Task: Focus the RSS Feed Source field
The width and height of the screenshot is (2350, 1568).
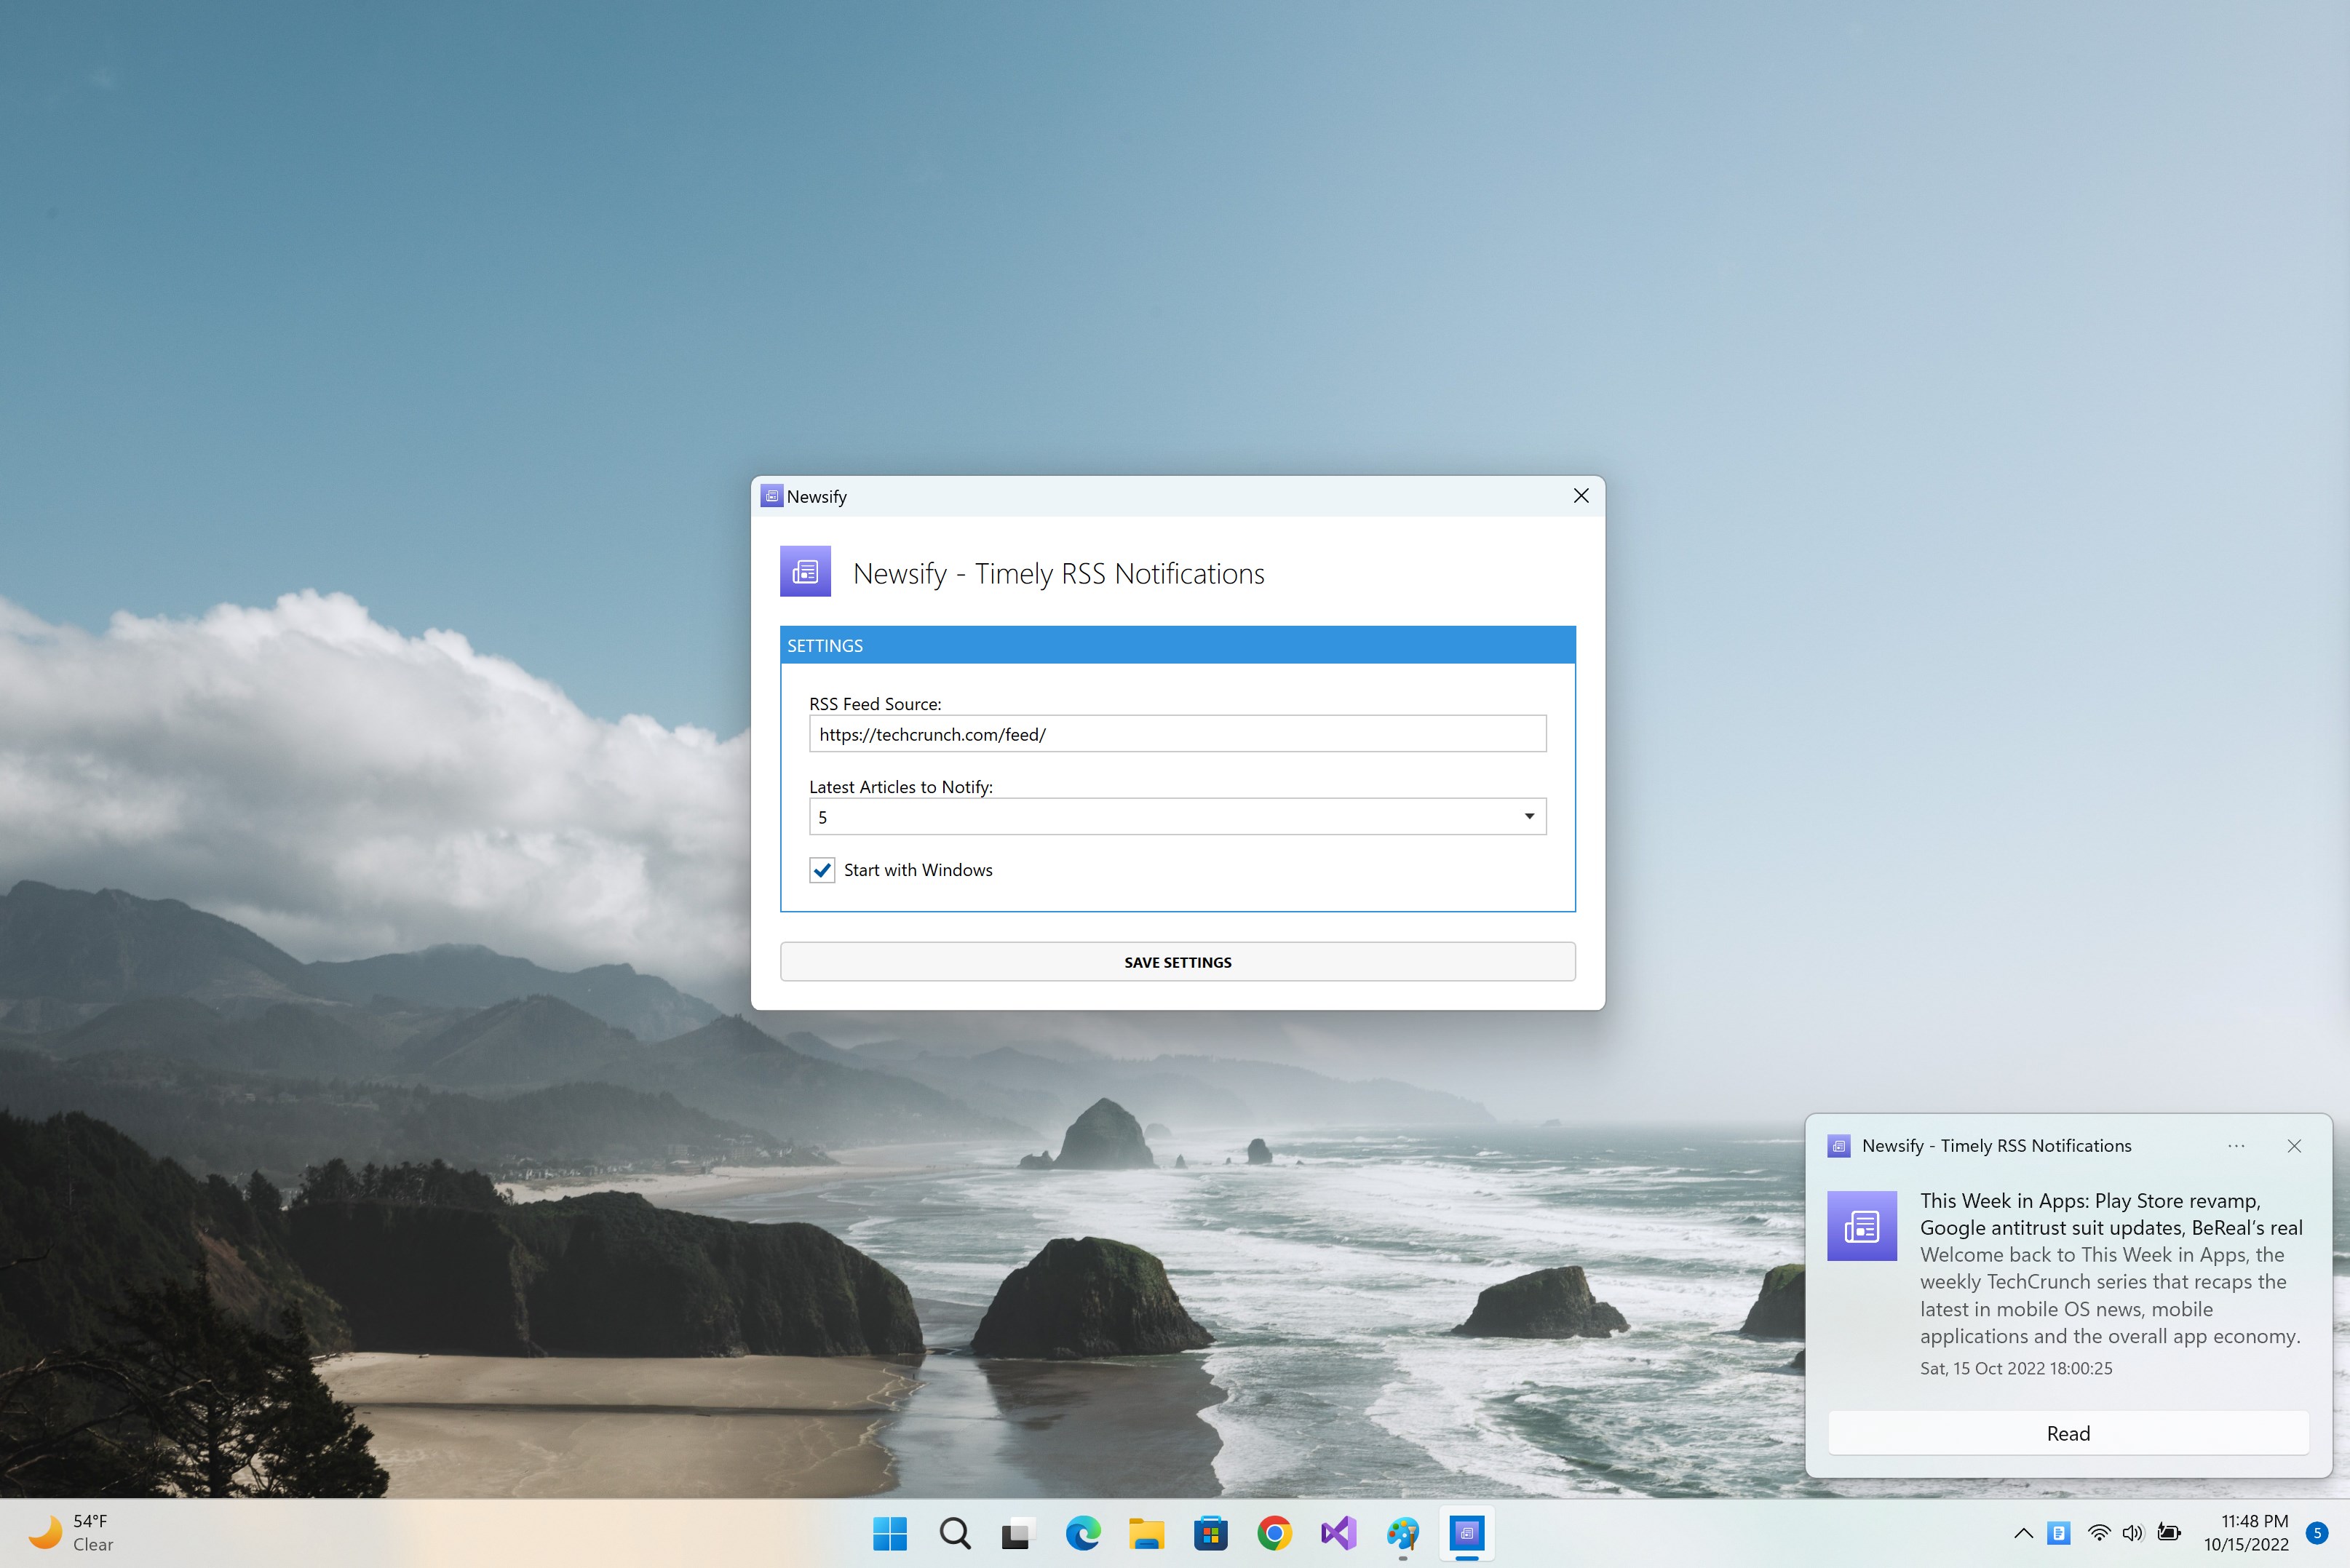Action: 1177,734
